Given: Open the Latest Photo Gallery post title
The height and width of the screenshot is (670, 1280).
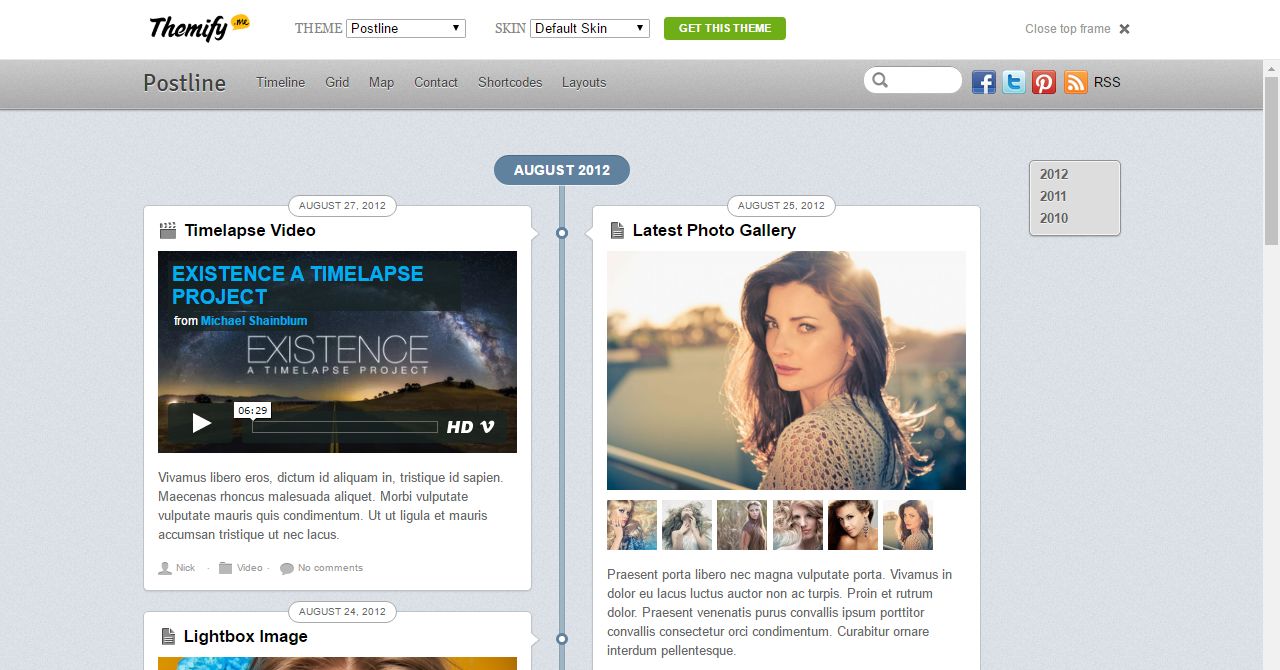Looking at the screenshot, I should 714,230.
